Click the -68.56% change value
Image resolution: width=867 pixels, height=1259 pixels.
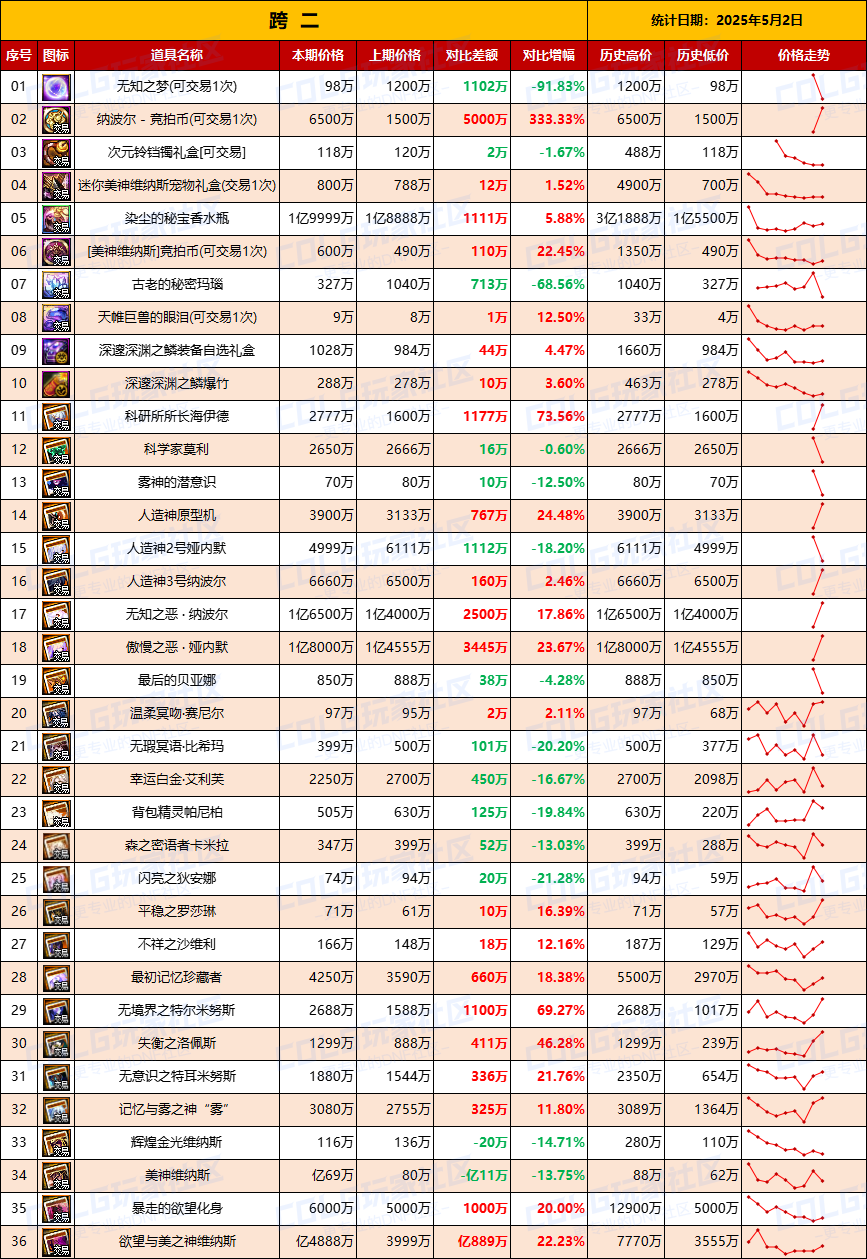(559, 284)
